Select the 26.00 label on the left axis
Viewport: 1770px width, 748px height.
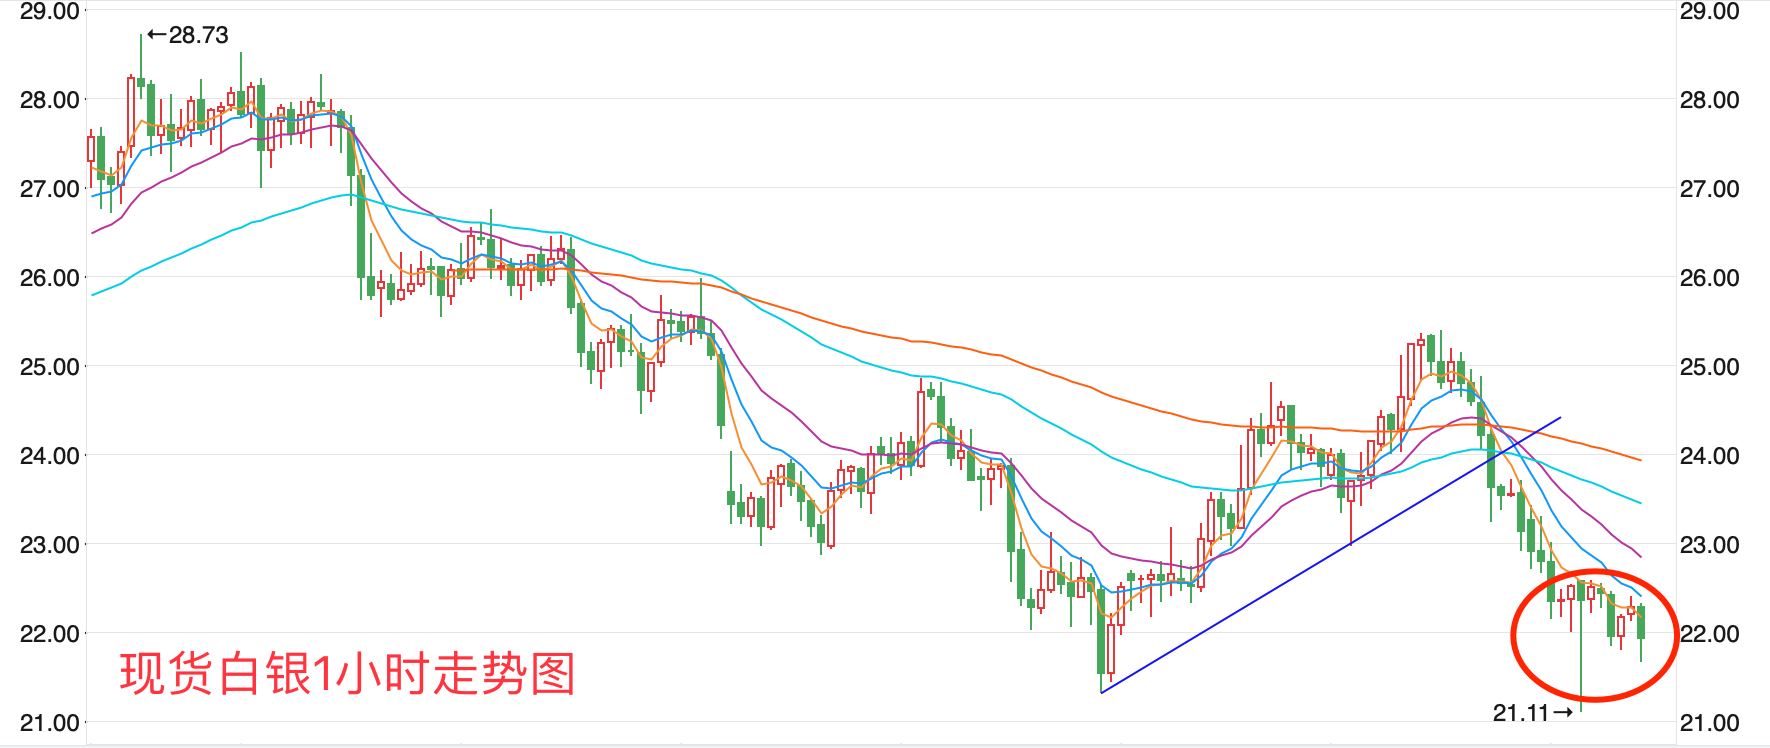click(x=49, y=278)
